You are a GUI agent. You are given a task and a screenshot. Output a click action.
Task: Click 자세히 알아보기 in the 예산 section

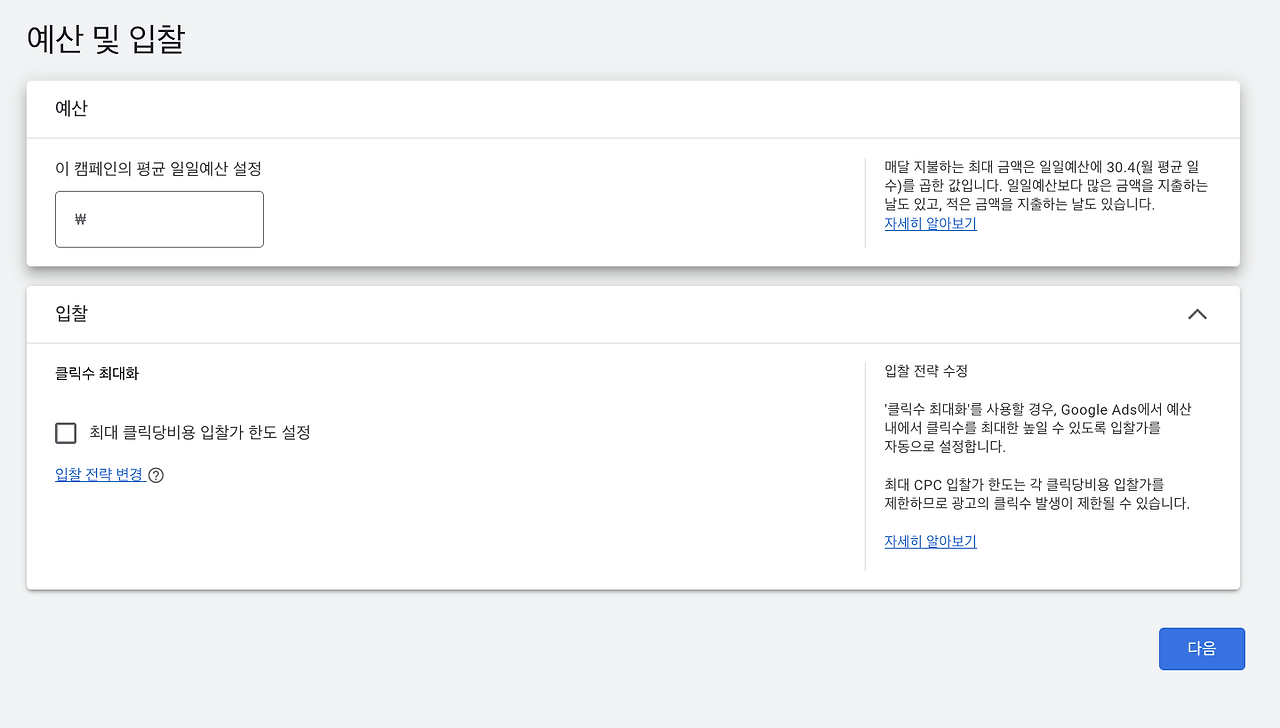(x=929, y=223)
